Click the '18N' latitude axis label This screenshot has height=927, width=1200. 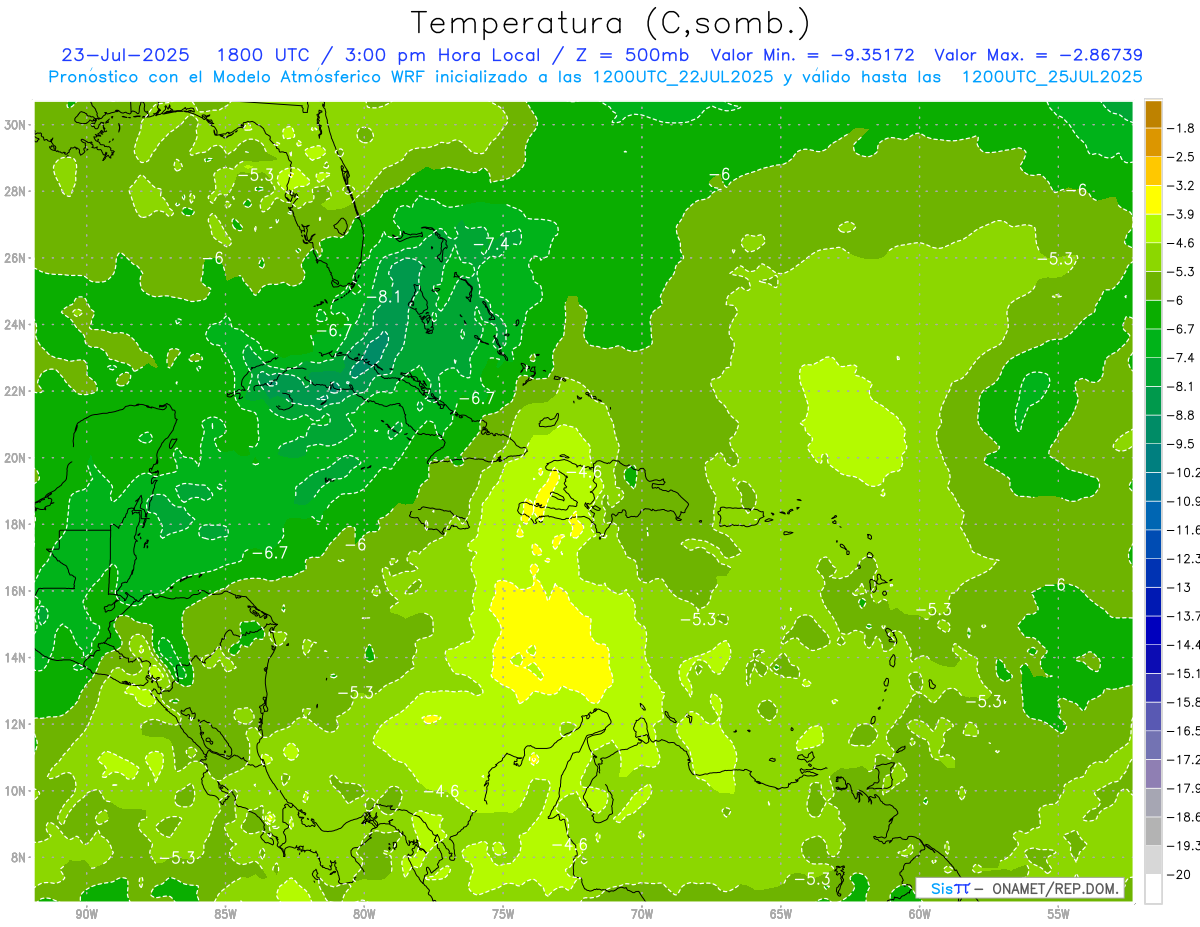[17, 524]
